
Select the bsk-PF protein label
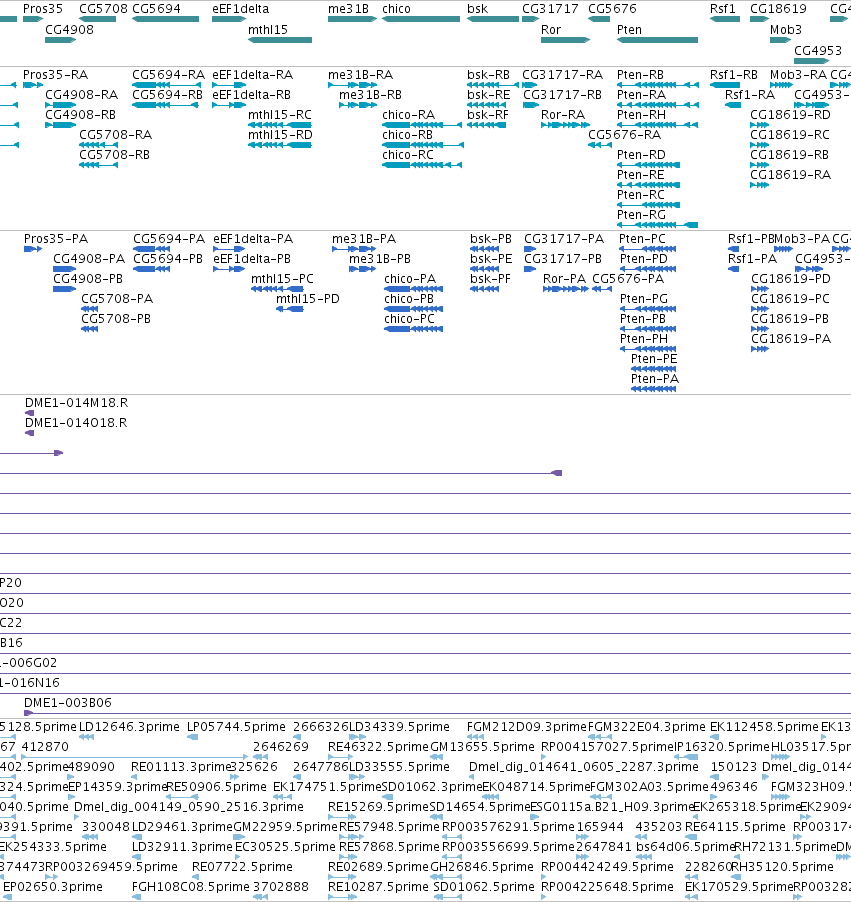[x=491, y=279]
